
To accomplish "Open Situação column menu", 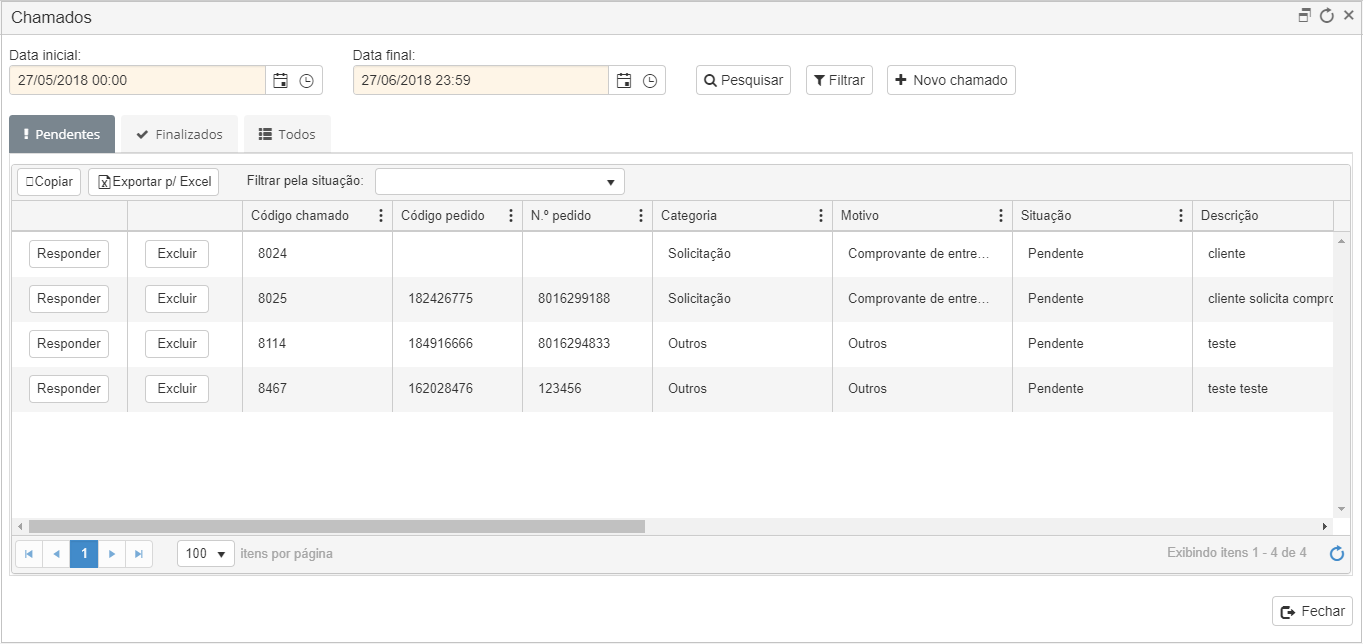I will [1180, 216].
